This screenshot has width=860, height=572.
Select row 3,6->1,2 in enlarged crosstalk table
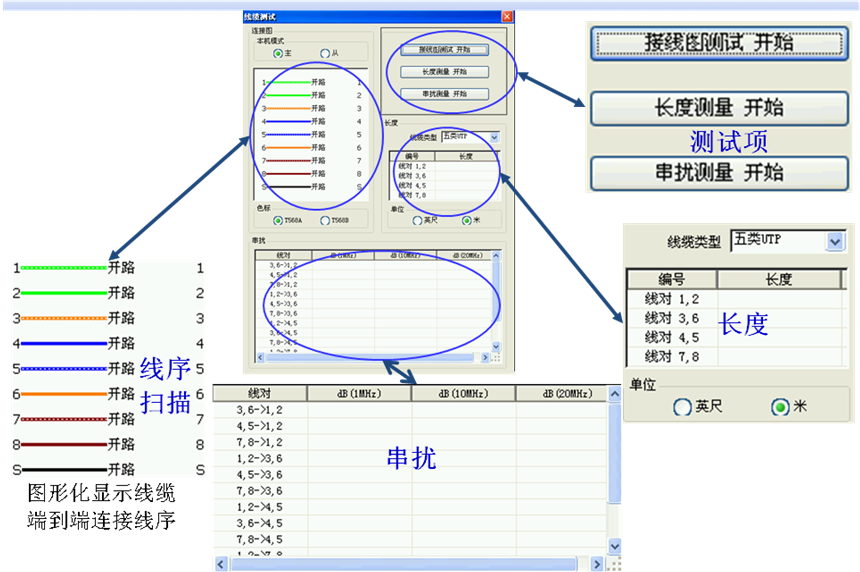tap(259, 411)
